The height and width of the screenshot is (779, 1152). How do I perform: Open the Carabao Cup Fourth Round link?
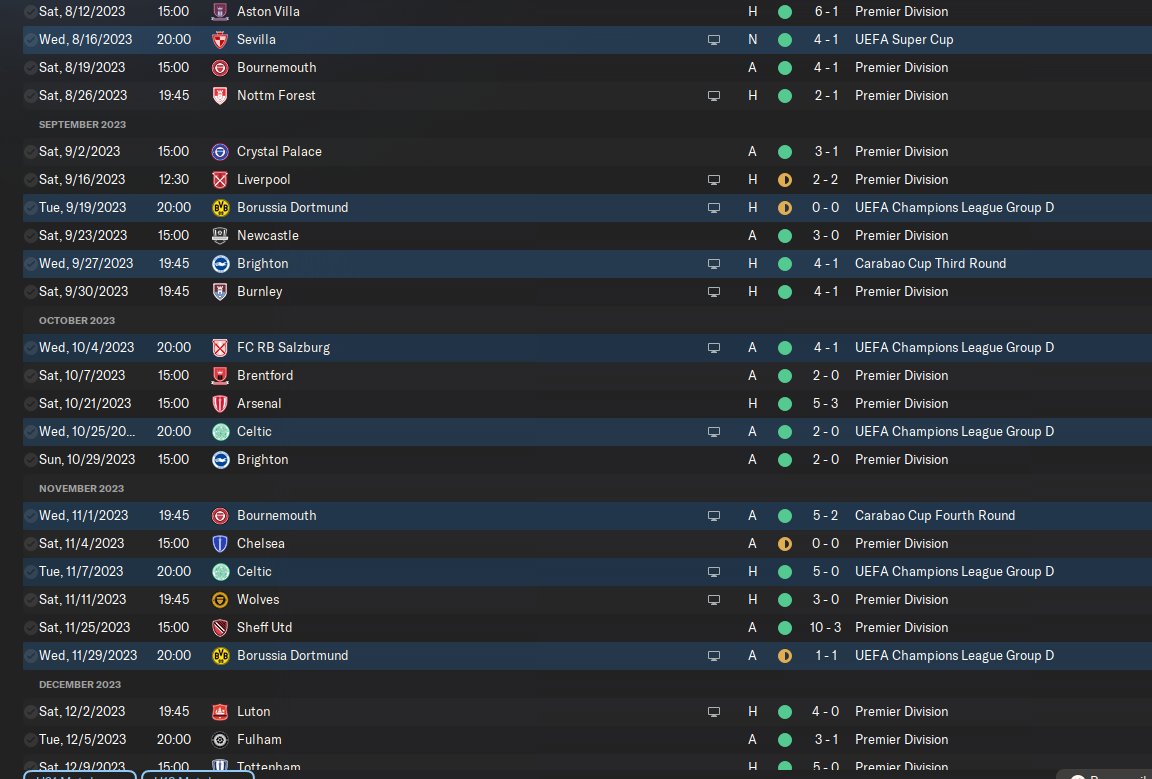coord(934,516)
